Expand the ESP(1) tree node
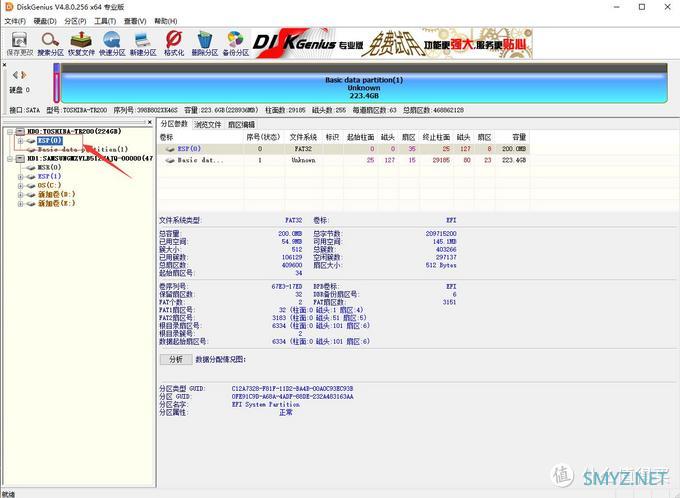The width and height of the screenshot is (680, 498). pos(20,177)
